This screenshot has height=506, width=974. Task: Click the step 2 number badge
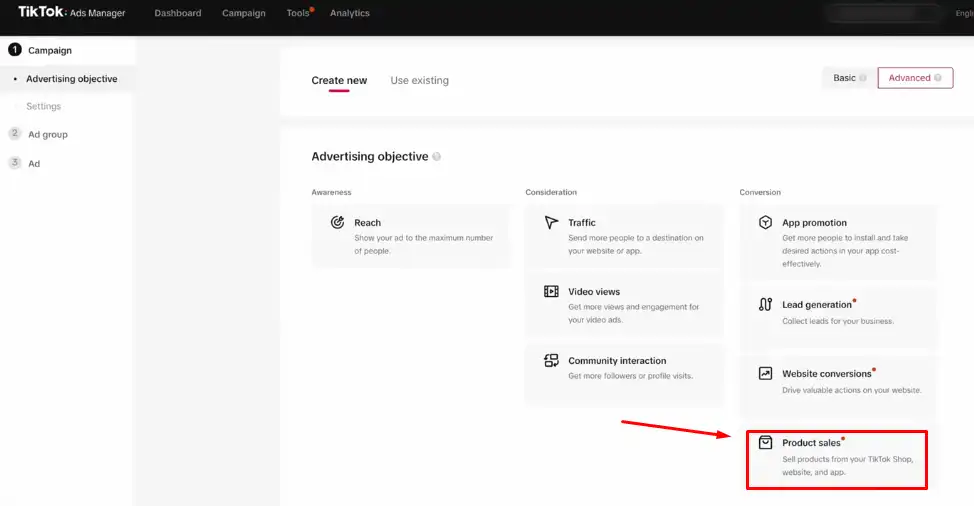[15, 133]
